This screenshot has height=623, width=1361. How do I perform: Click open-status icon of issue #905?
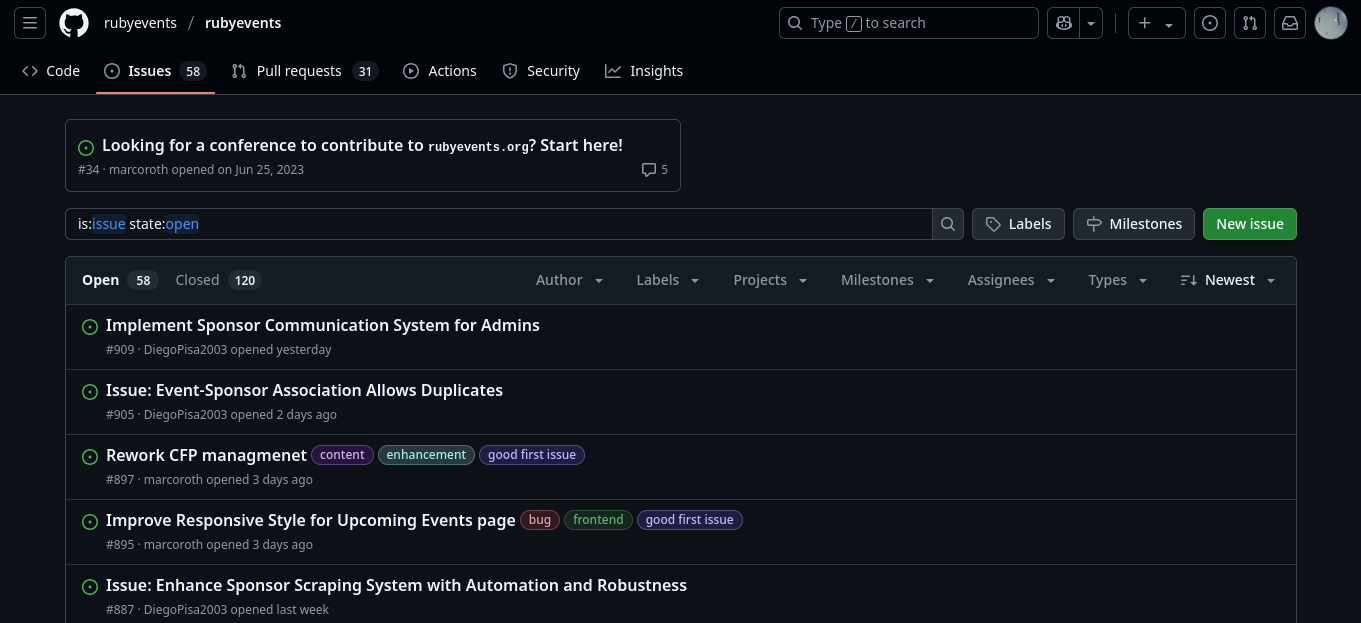tap(90, 392)
